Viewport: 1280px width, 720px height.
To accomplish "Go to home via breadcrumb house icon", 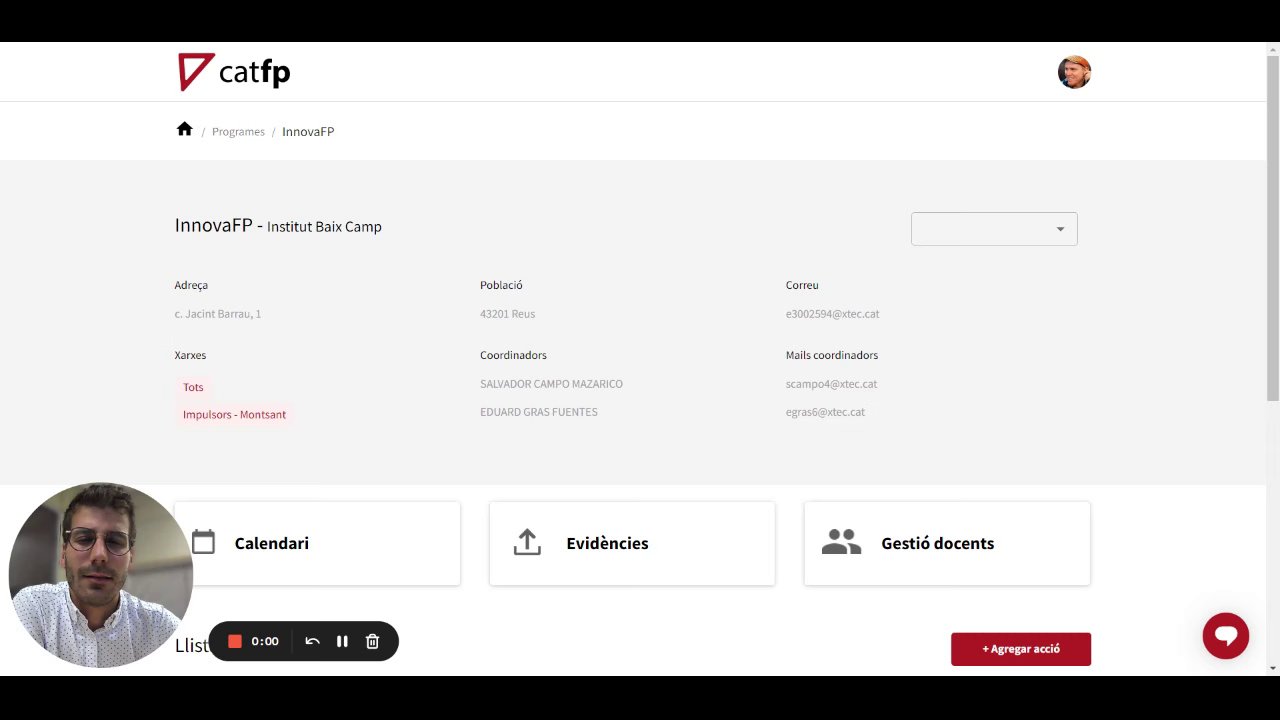I will [184, 129].
